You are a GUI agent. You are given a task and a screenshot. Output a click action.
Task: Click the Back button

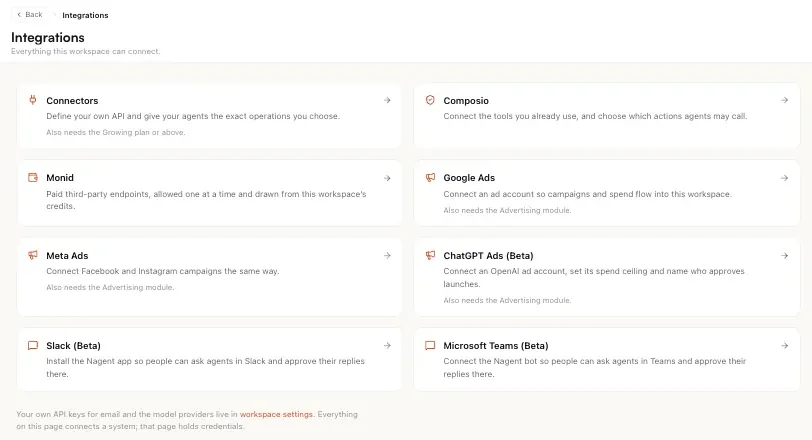point(30,14)
